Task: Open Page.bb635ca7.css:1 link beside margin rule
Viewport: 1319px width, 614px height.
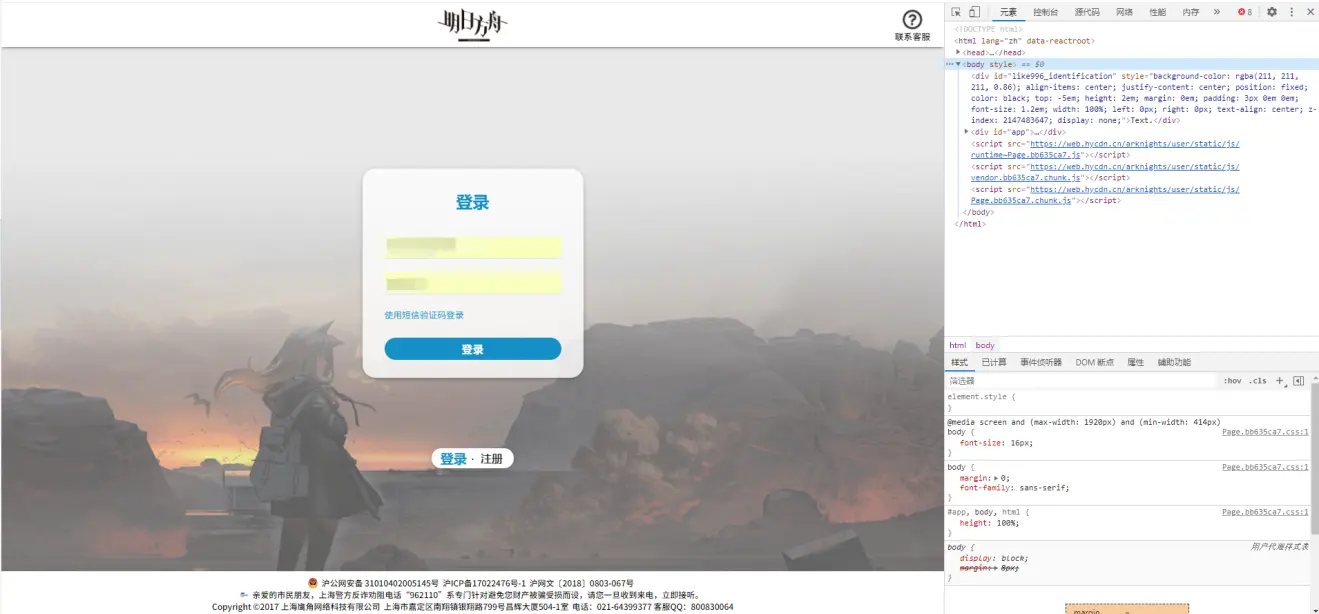Action: point(1265,467)
